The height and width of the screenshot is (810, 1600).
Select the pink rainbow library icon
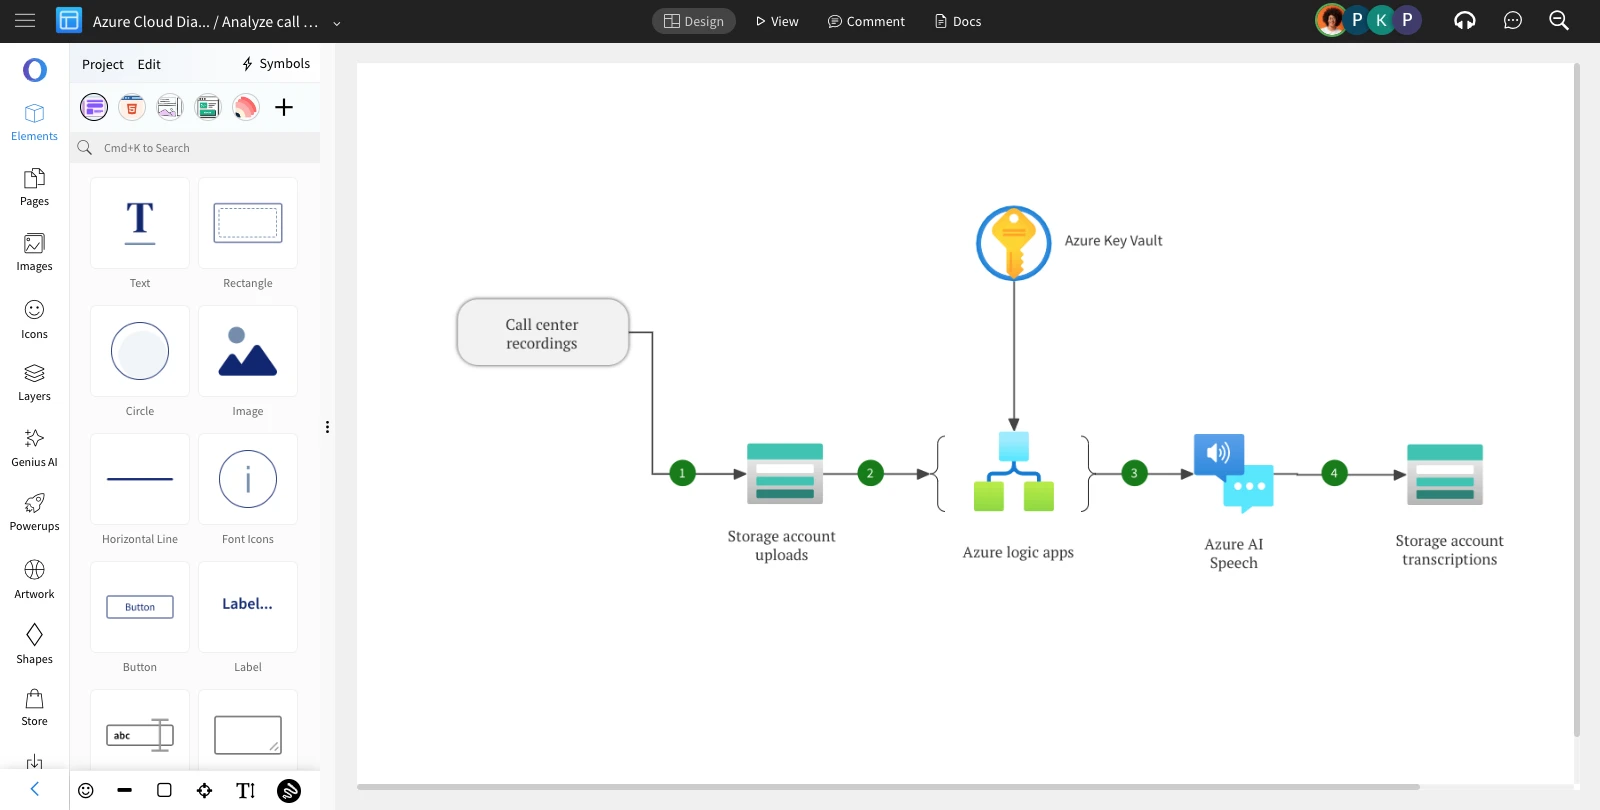[246, 107]
